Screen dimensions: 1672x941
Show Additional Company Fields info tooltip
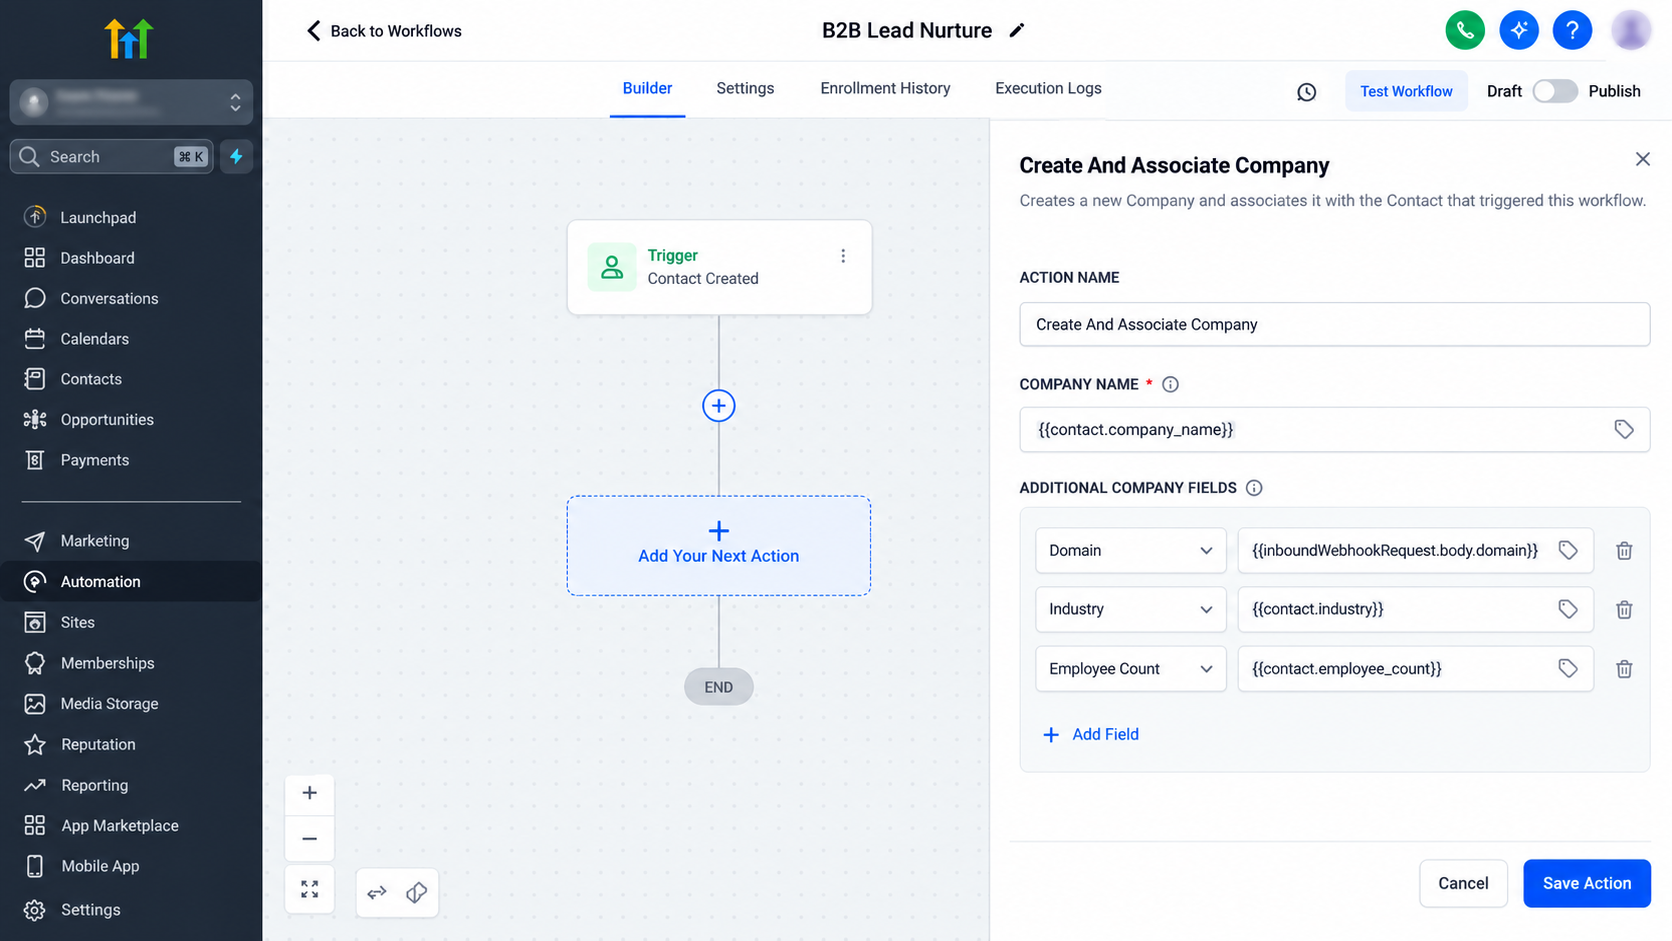click(1254, 488)
